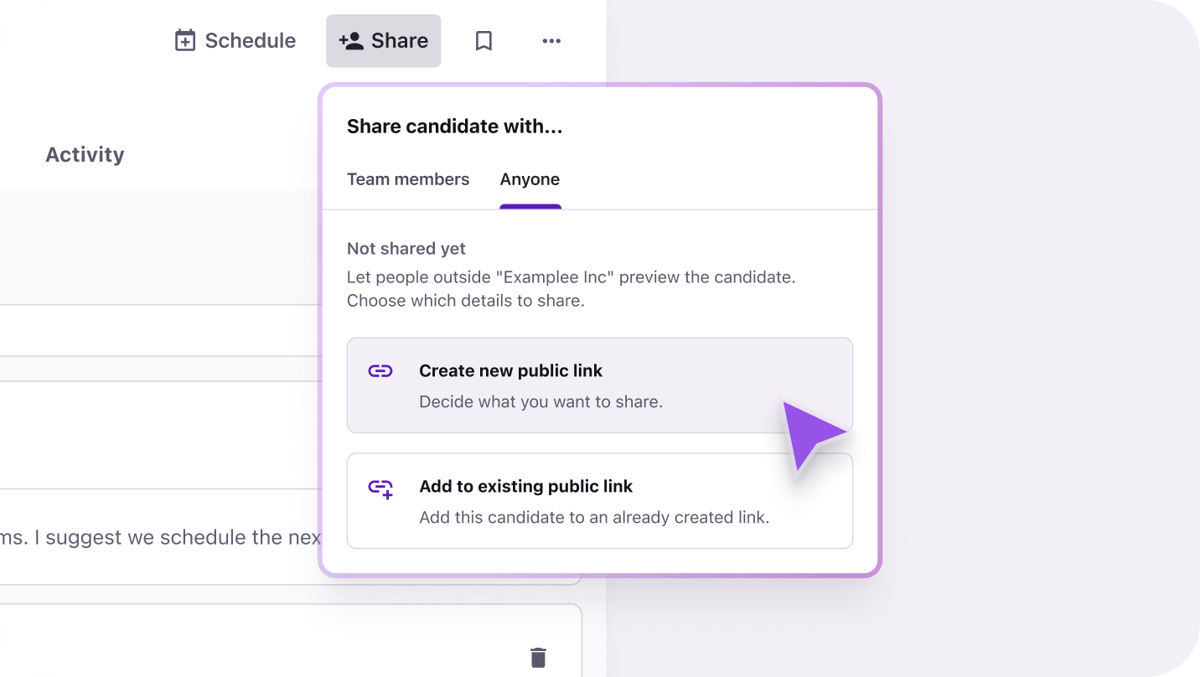Screen dimensions: 1200x677
Task: Click the trash can icon on the bottom note card
Action: coord(539,657)
